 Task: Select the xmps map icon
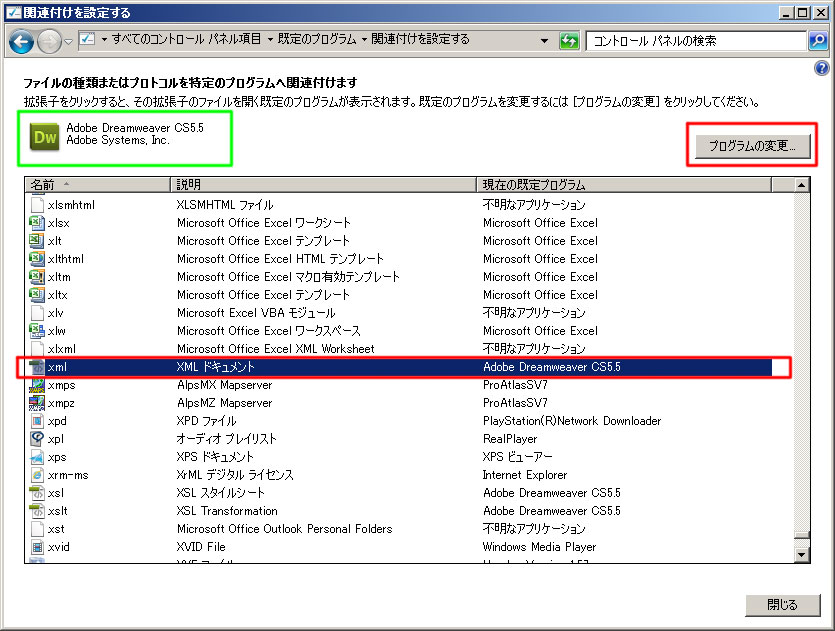[x=37, y=385]
